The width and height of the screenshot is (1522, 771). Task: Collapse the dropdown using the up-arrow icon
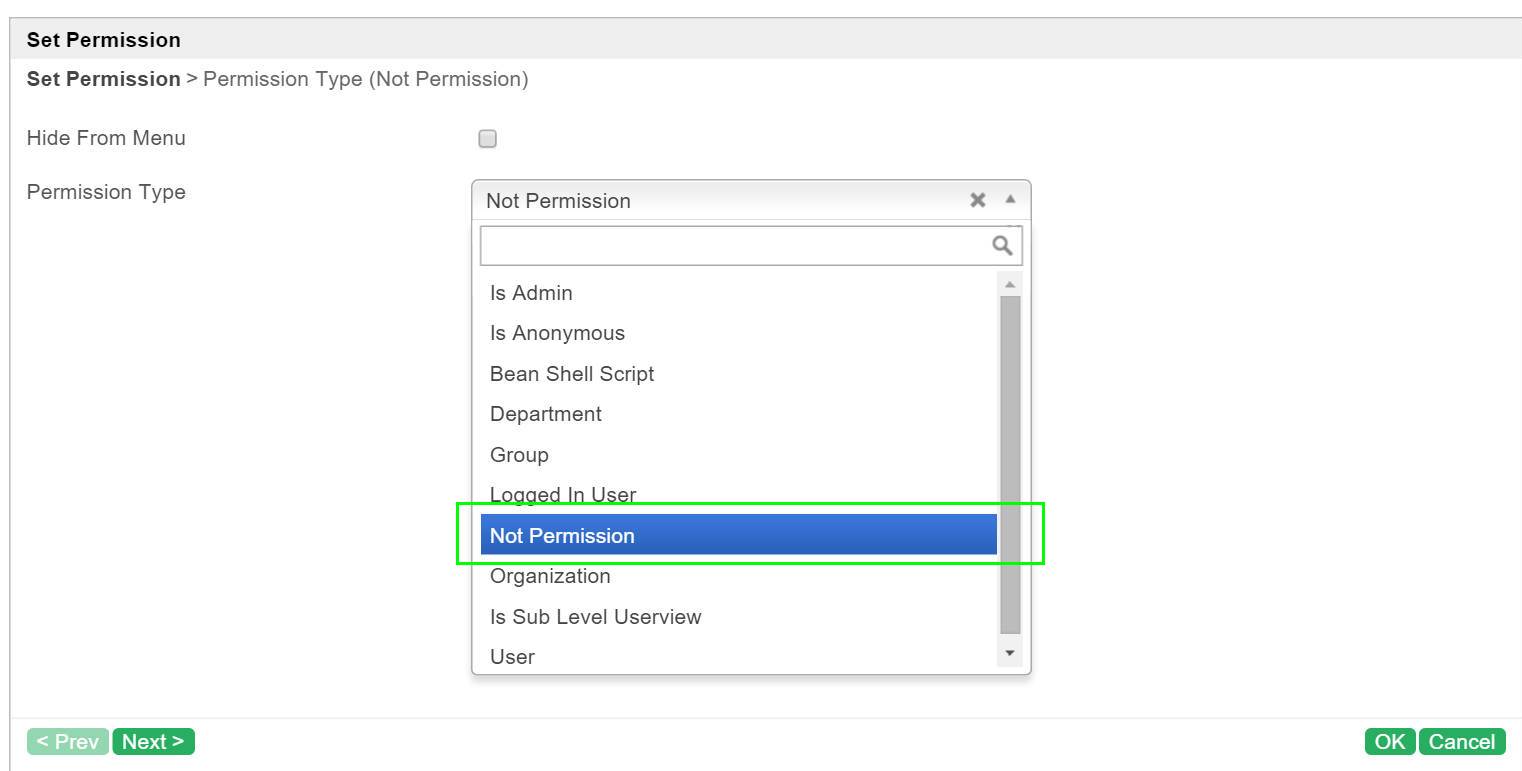(1010, 199)
